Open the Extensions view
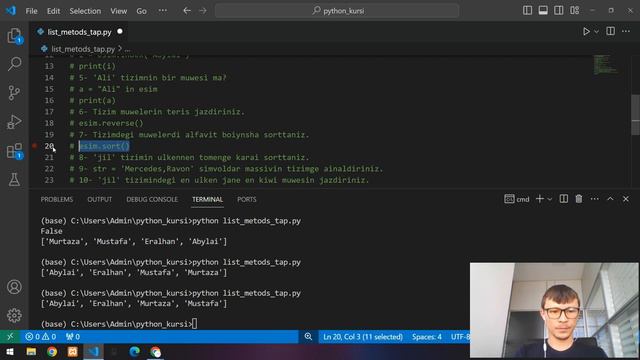Image resolution: width=640 pixels, height=360 pixels. tap(14, 151)
